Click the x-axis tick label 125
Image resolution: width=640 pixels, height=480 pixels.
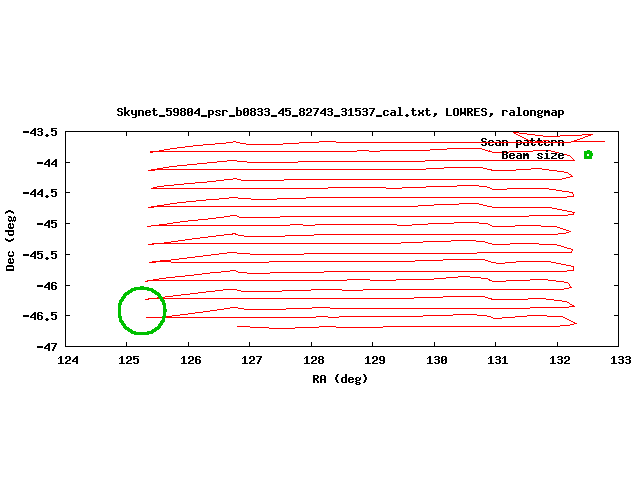pyautogui.click(x=129, y=360)
